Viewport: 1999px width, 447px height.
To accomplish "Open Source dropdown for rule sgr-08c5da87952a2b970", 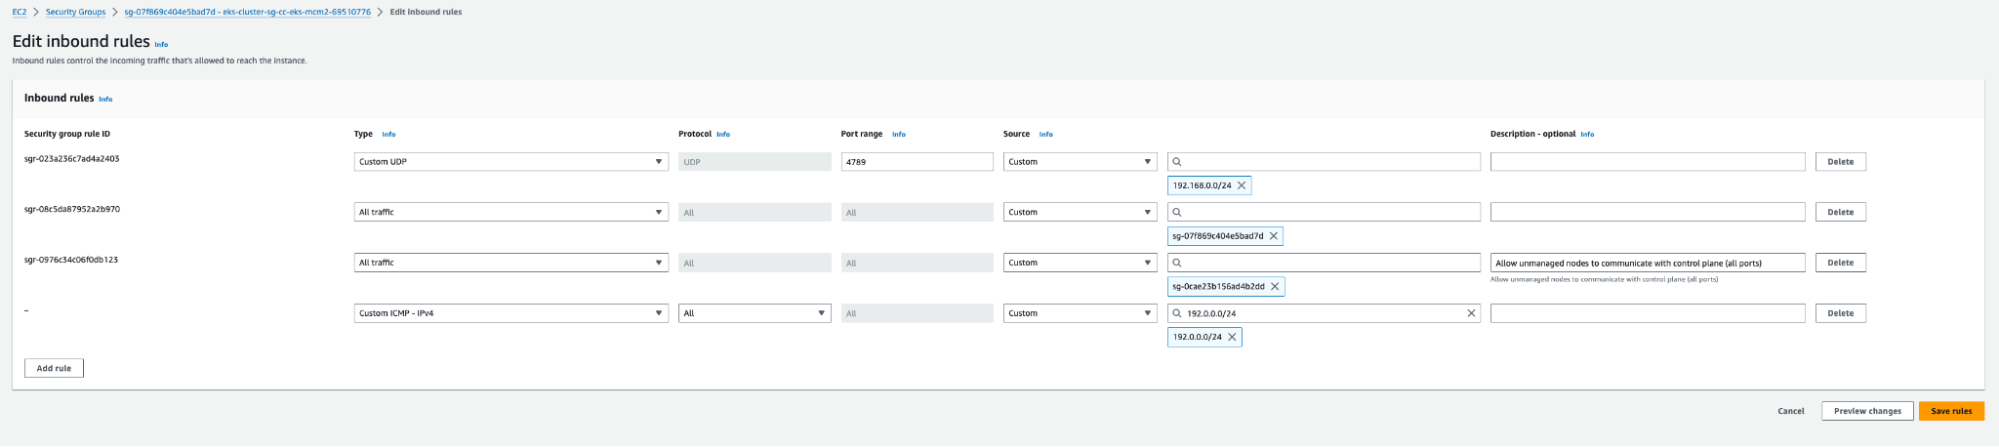I will coord(1080,212).
